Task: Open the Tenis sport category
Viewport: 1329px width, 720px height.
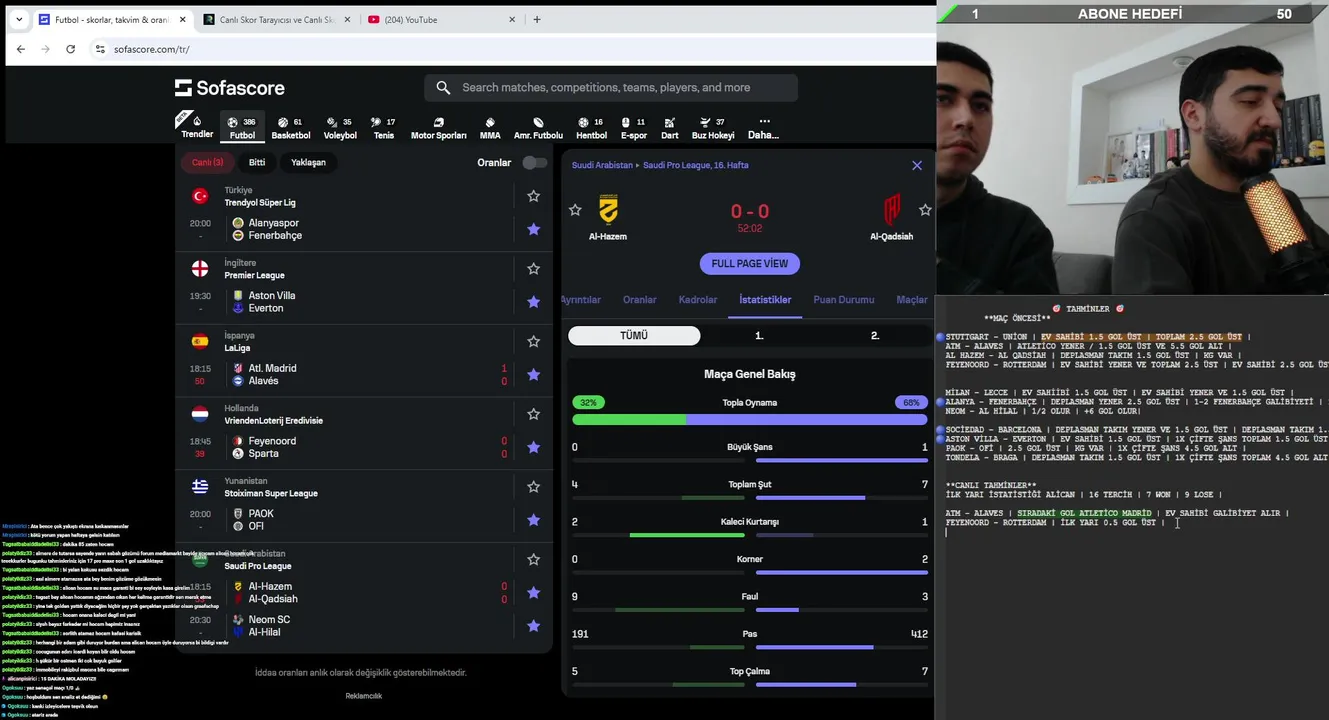Action: (x=384, y=127)
